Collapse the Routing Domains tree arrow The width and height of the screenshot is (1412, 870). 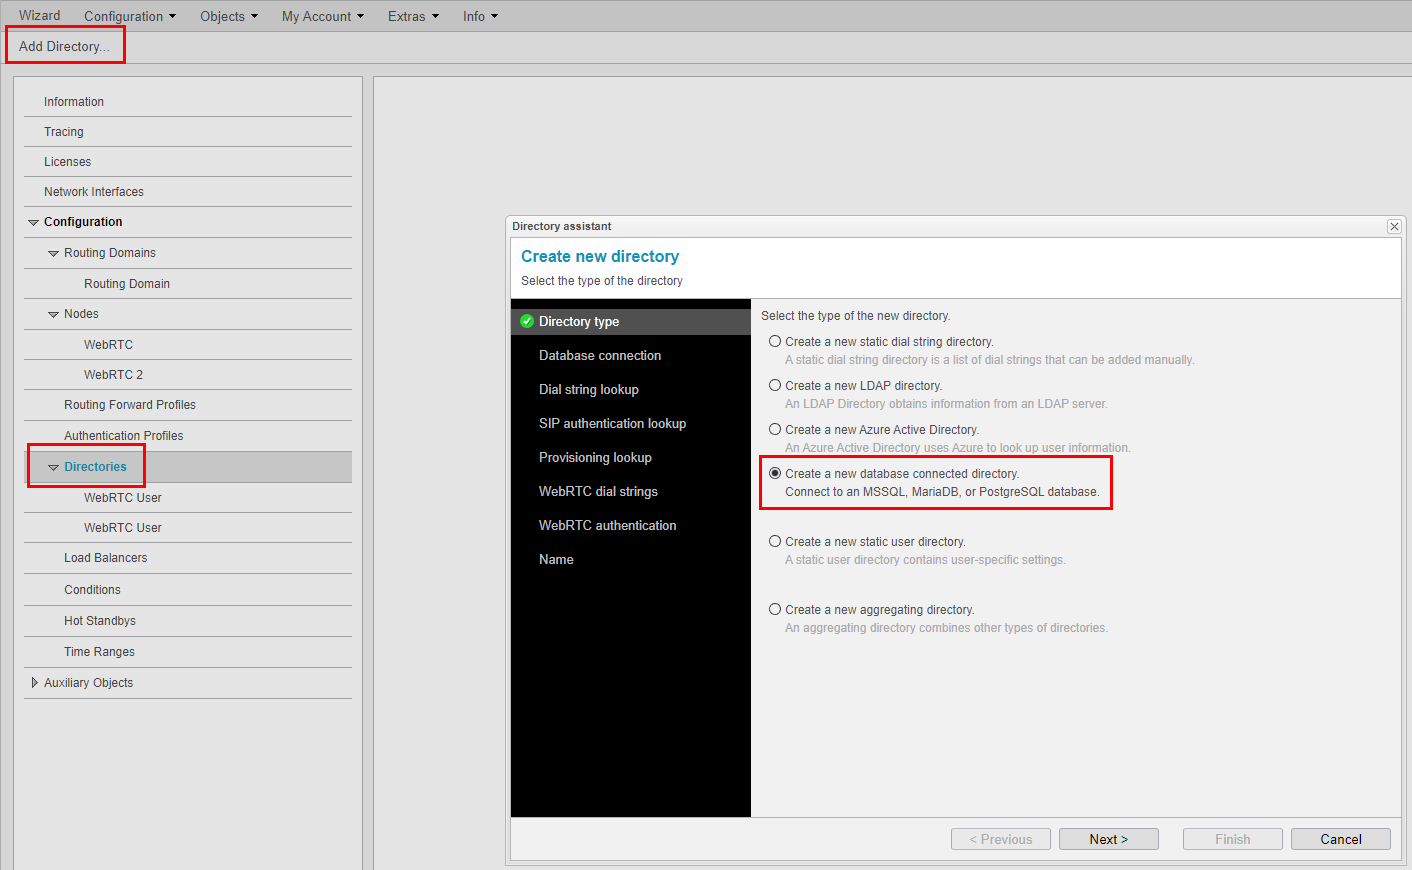pyautogui.click(x=54, y=253)
